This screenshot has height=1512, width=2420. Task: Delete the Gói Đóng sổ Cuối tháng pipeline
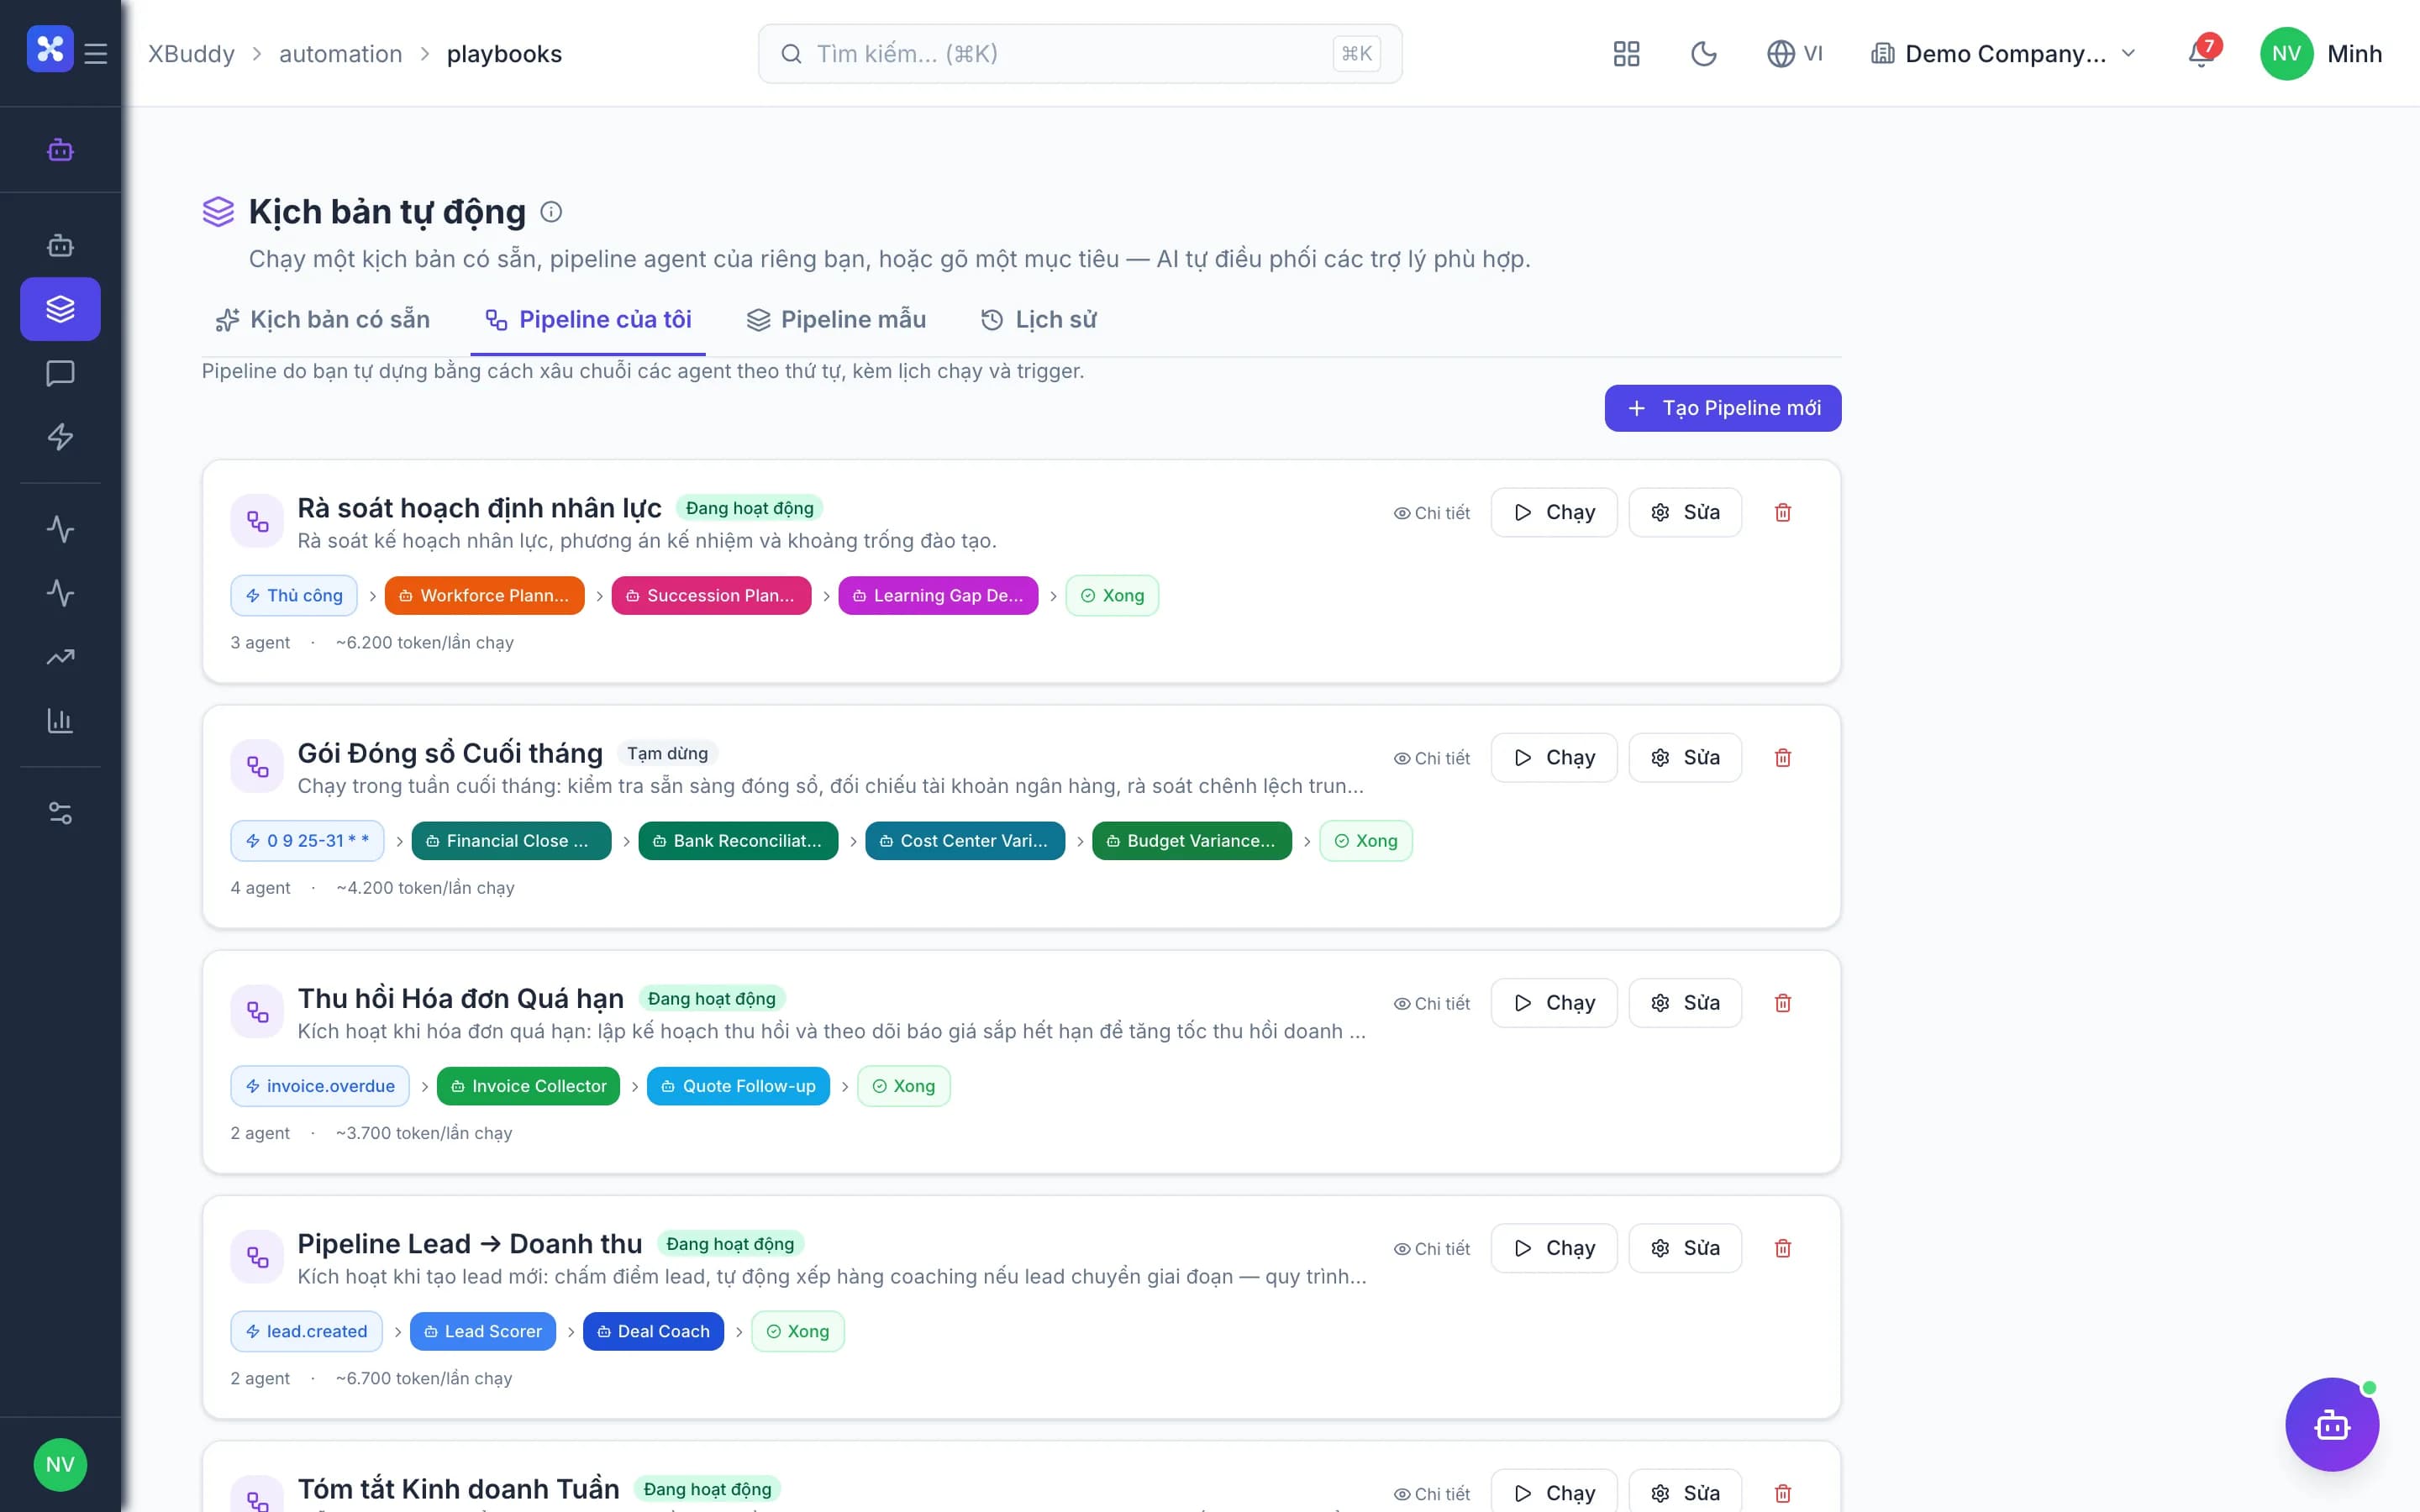pos(1783,758)
